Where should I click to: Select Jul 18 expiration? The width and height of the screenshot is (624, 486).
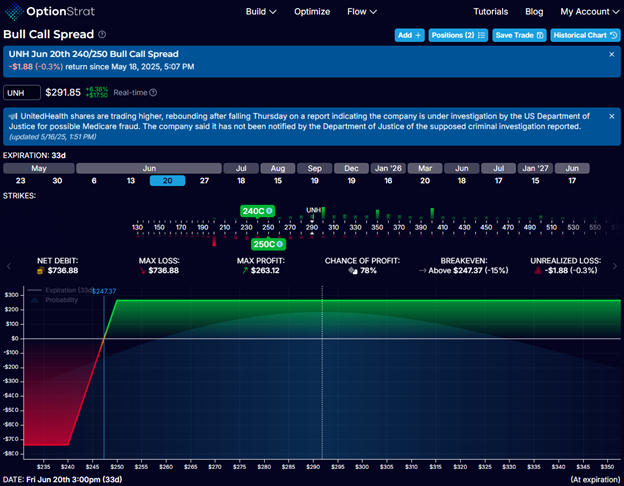pyautogui.click(x=241, y=181)
